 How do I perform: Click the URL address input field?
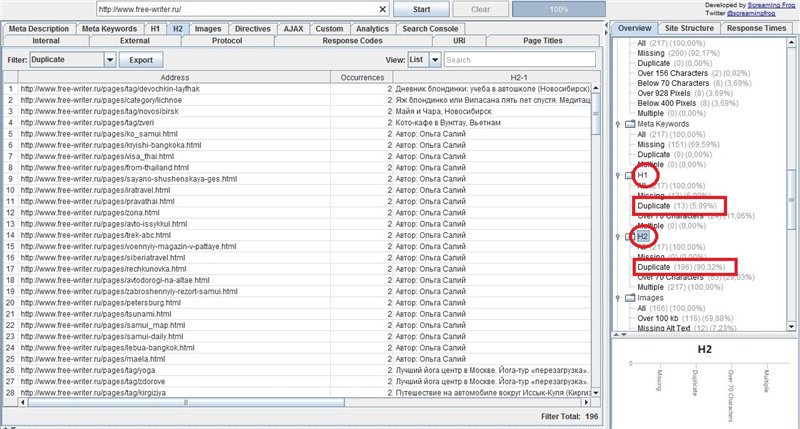click(237, 9)
